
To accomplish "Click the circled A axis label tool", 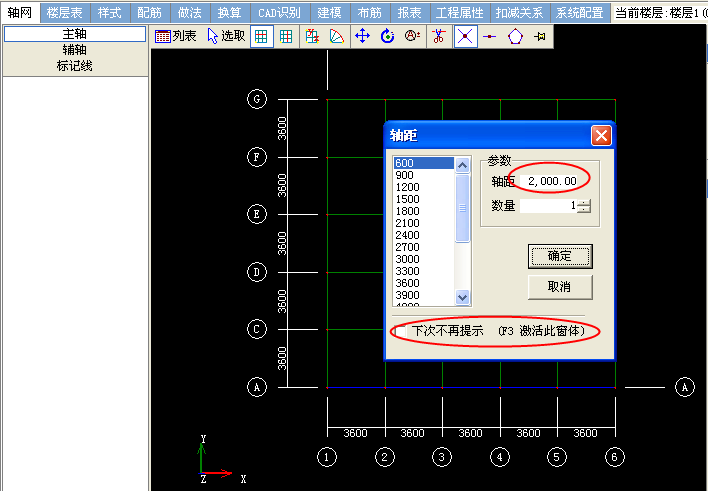I will [412, 36].
